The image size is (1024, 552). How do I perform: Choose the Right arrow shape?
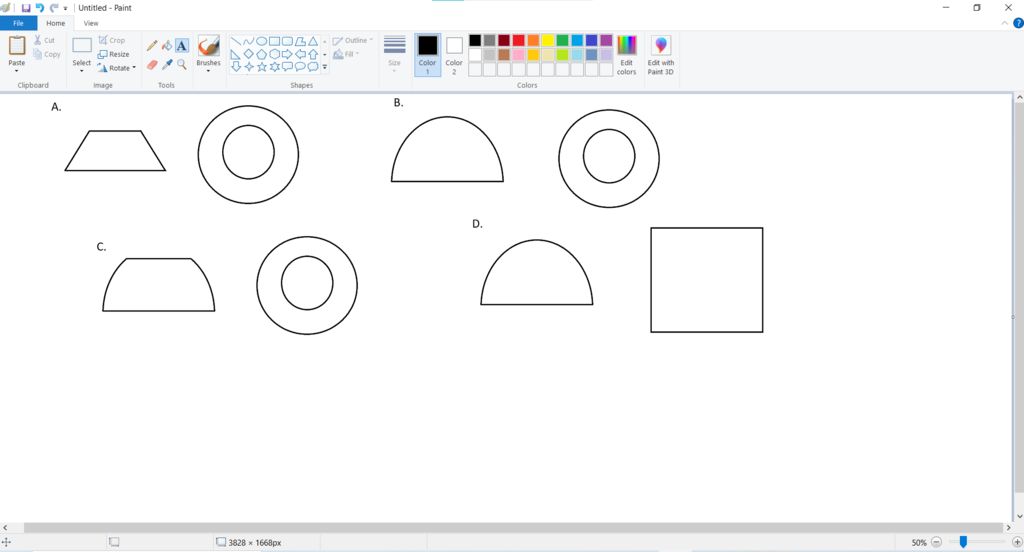(287, 54)
